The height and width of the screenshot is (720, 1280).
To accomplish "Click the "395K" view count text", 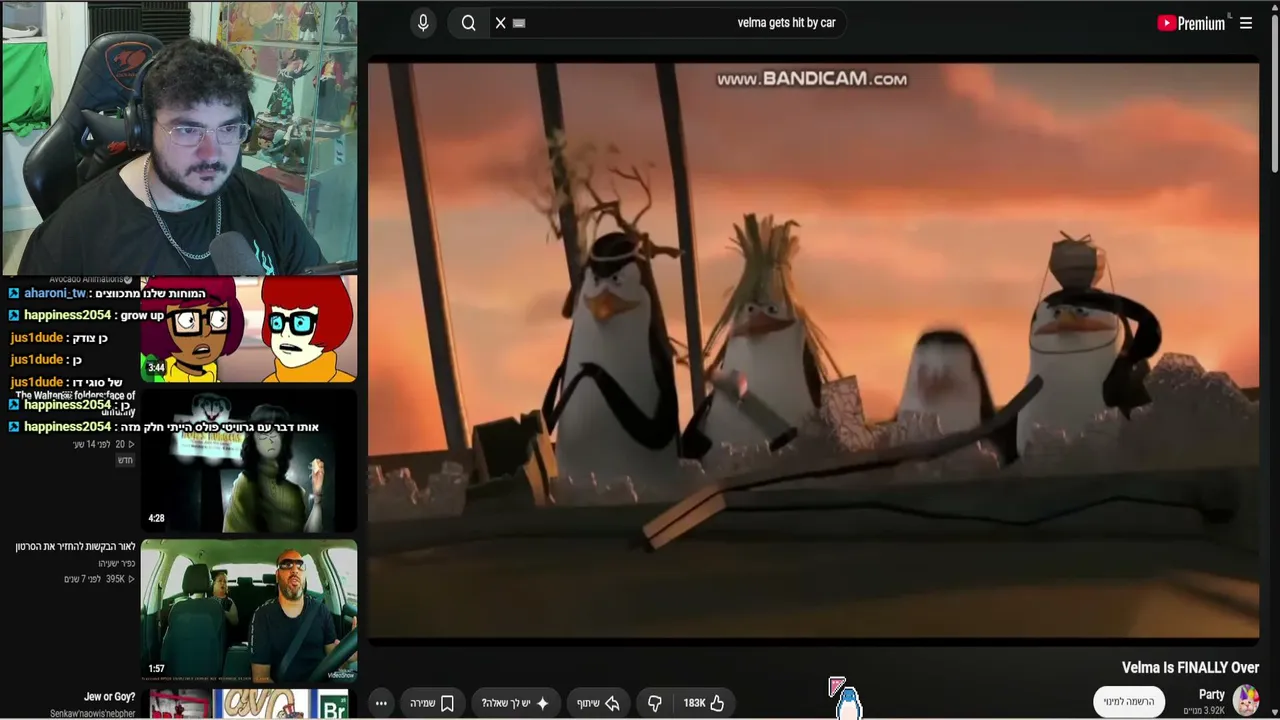I will [115, 579].
